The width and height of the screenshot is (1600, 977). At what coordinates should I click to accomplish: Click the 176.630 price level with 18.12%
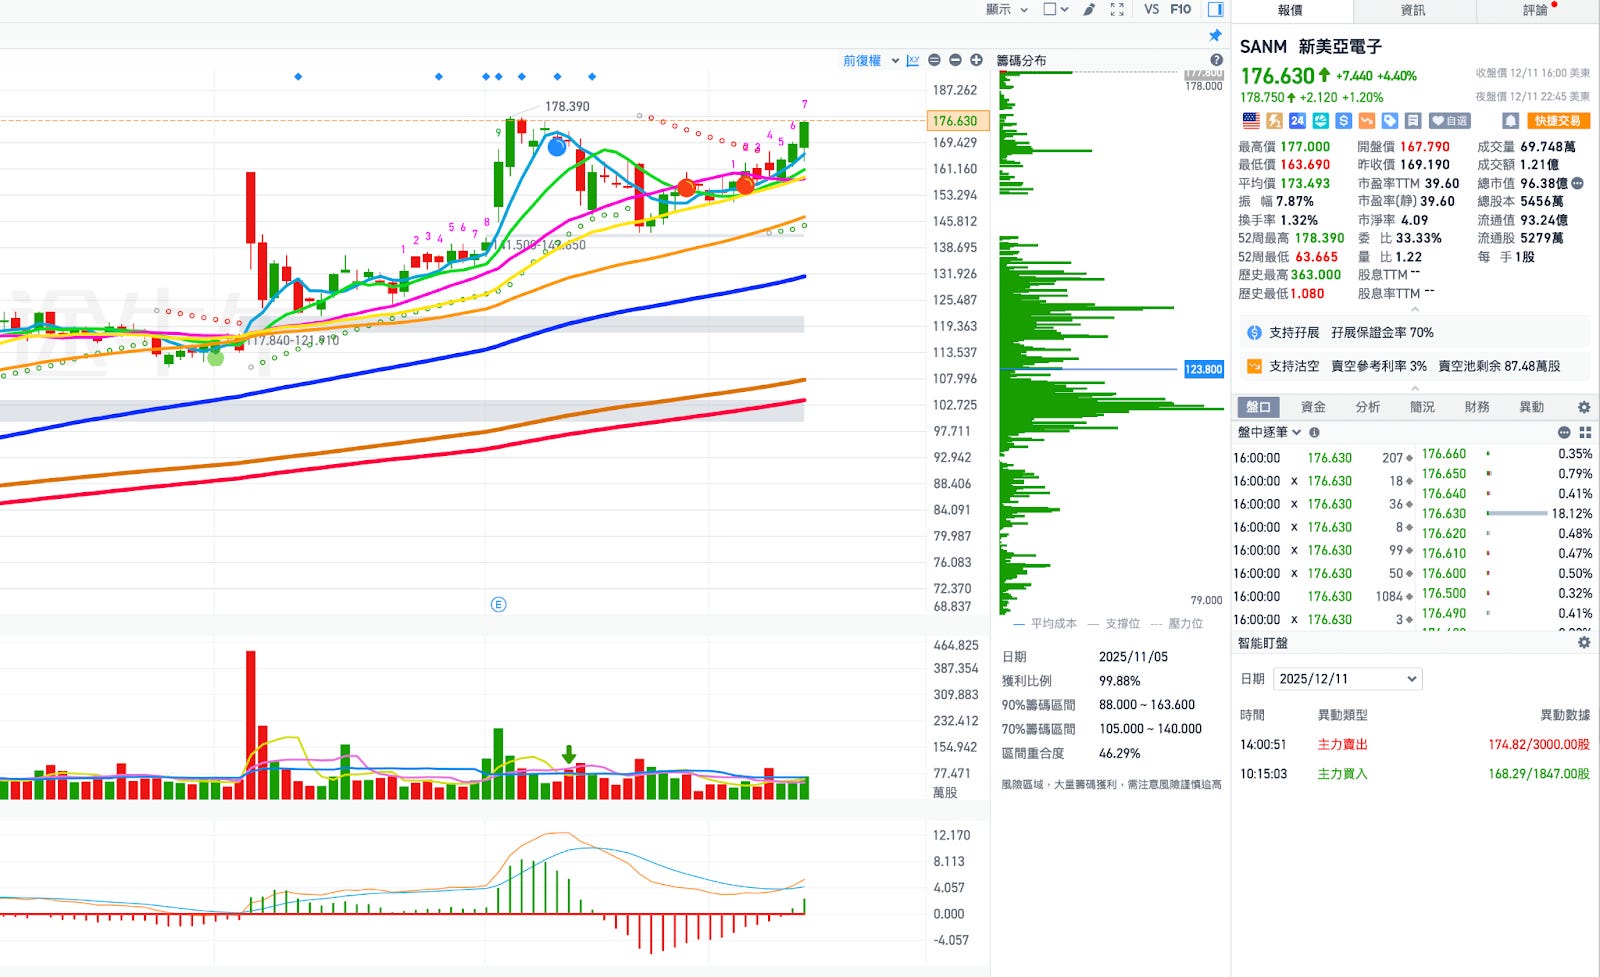pos(1508,513)
